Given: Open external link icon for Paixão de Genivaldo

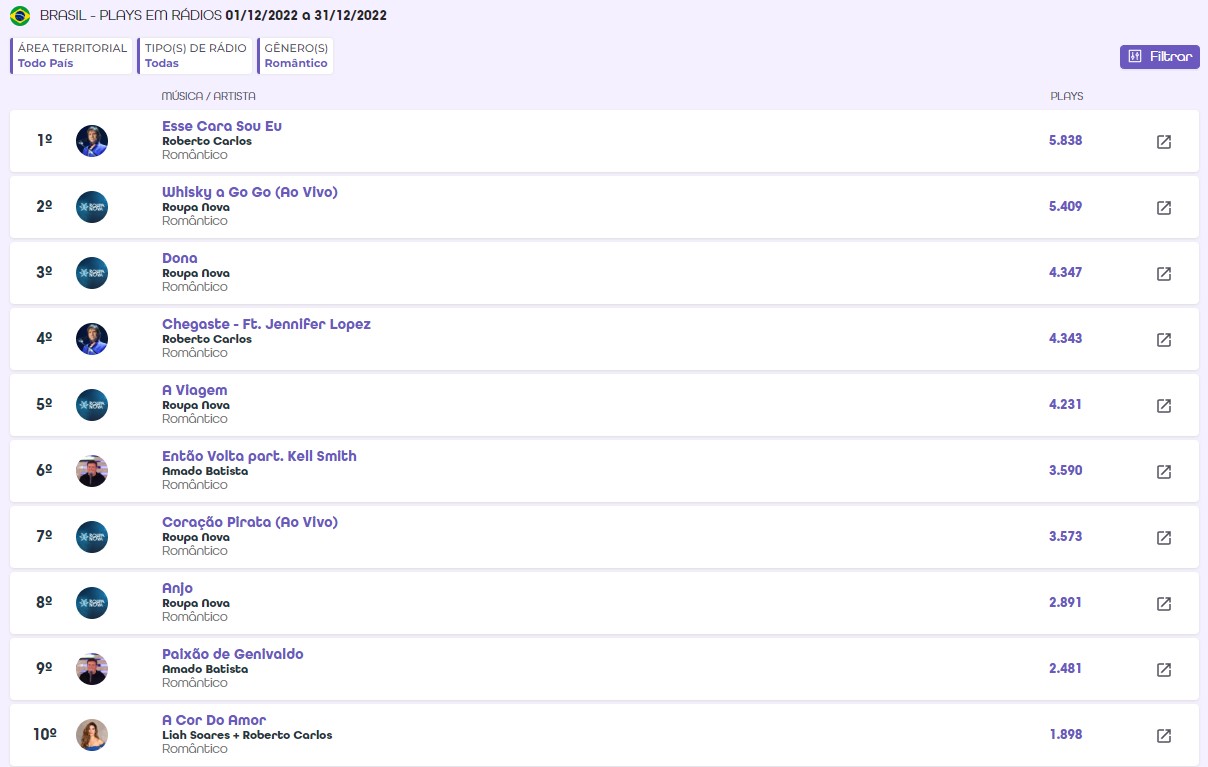Looking at the screenshot, I should (x=1164, y=670).
